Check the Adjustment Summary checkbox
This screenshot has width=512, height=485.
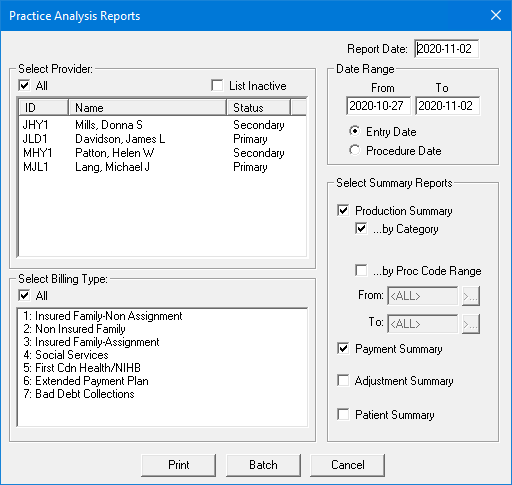tap(343, 380)
